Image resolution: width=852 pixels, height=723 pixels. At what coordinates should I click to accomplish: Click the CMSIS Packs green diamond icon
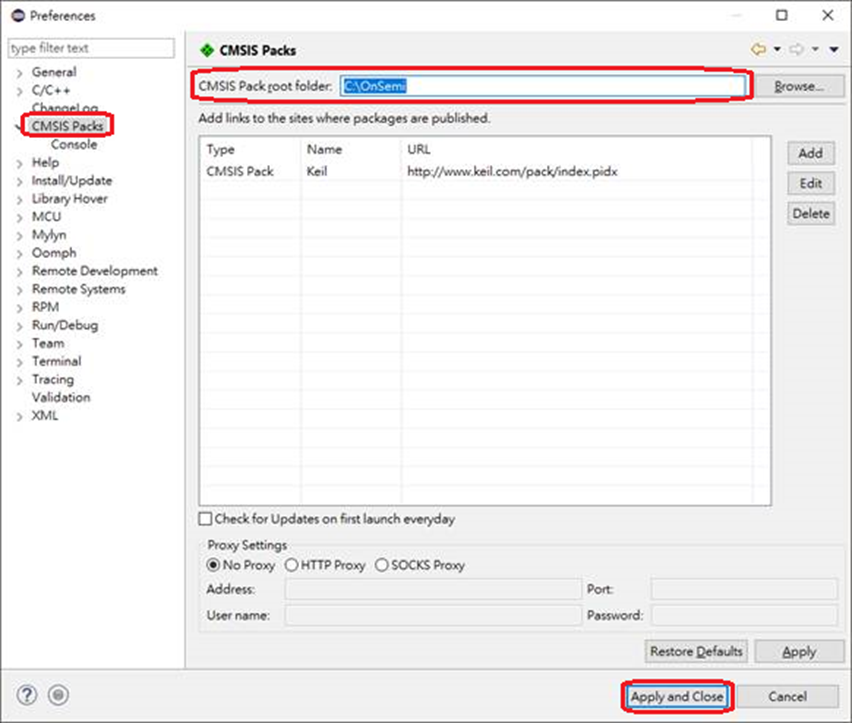[x=207, y=50]
